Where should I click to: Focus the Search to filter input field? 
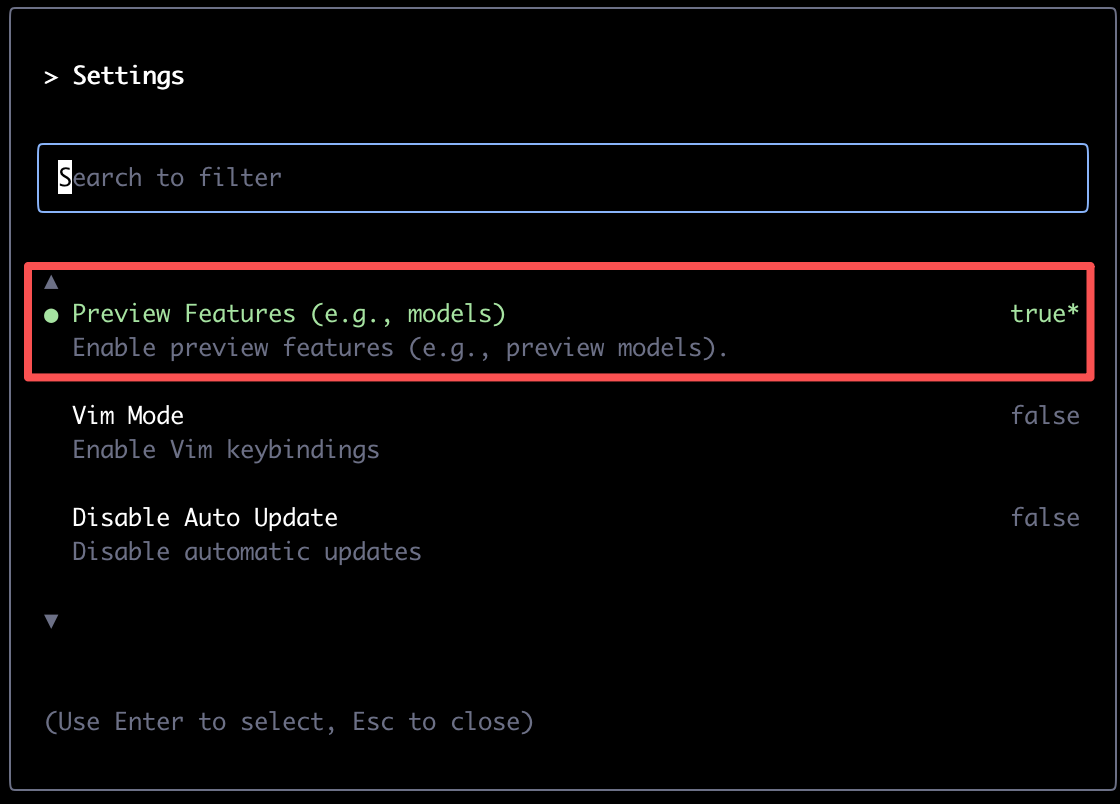[x=563, y=178]
